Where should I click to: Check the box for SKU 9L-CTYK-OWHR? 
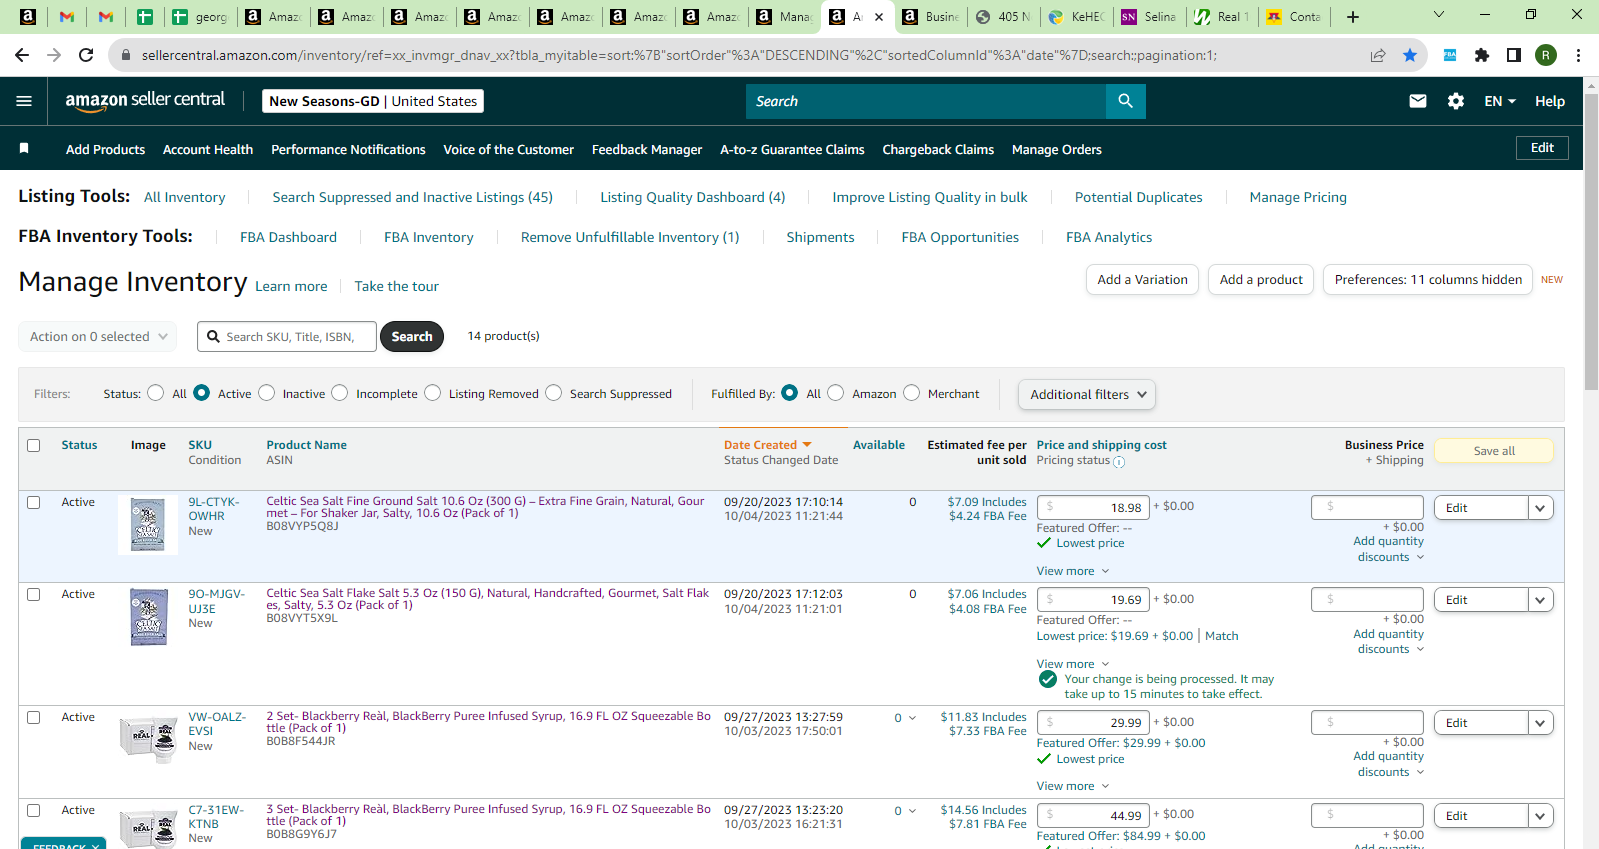34,502
